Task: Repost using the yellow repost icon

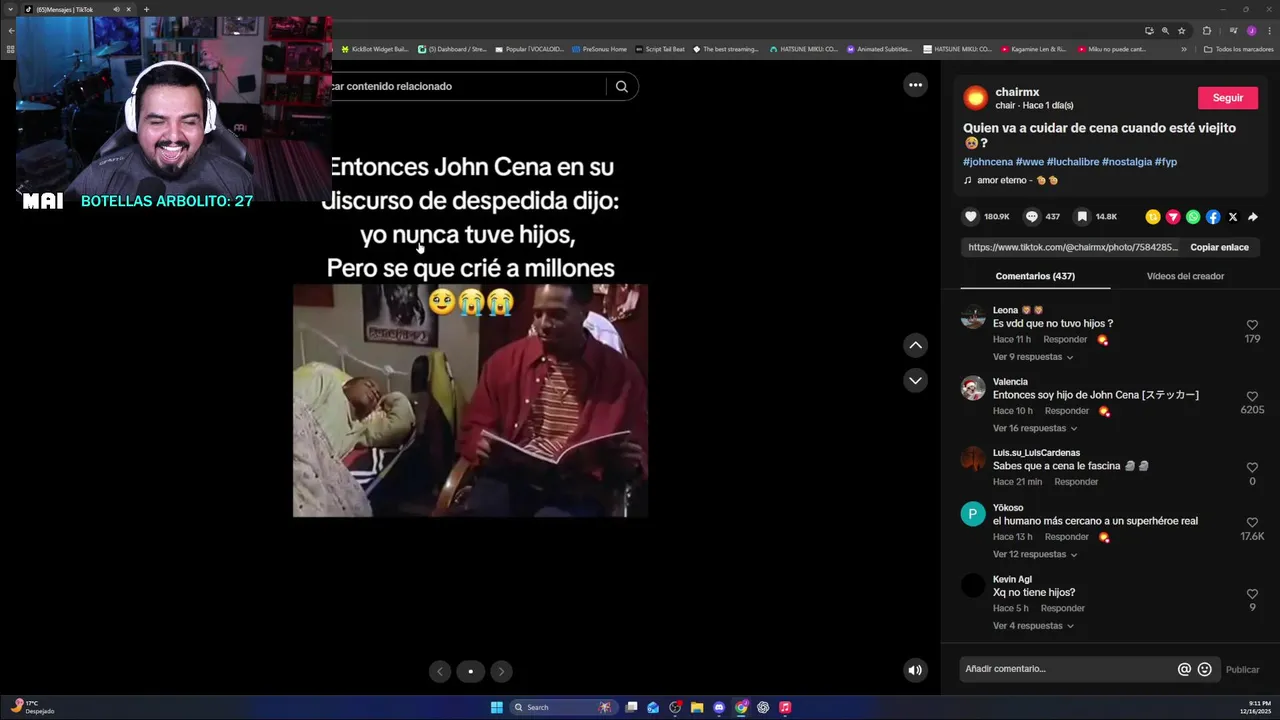Action: [x=1153, y=216]
